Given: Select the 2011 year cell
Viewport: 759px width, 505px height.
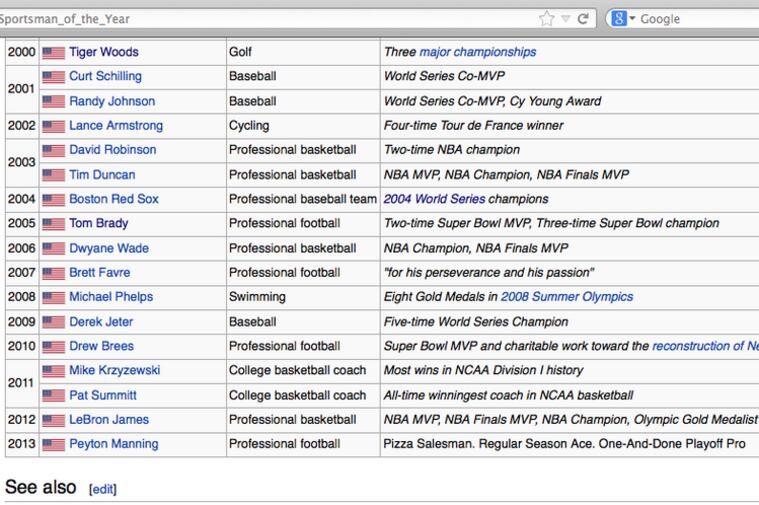Looking at the screenshot, I should click(22, 383).
